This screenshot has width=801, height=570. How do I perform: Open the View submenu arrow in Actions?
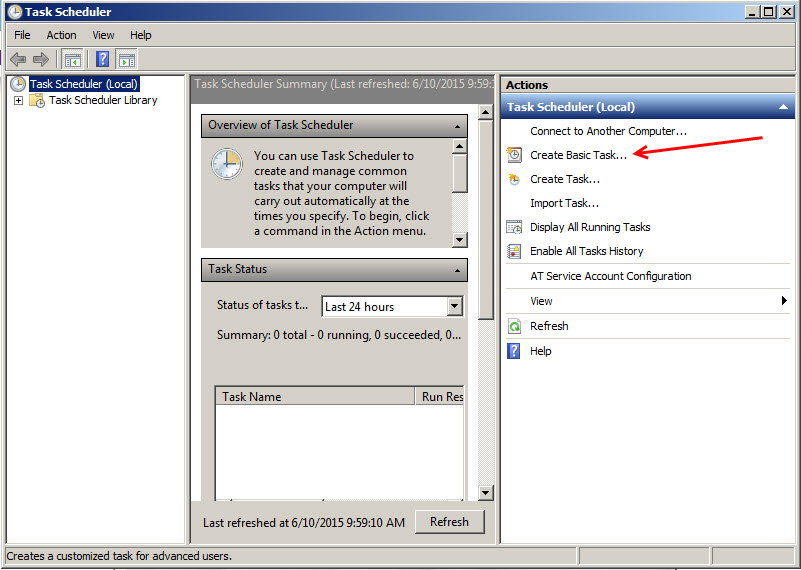click(784, 300)
